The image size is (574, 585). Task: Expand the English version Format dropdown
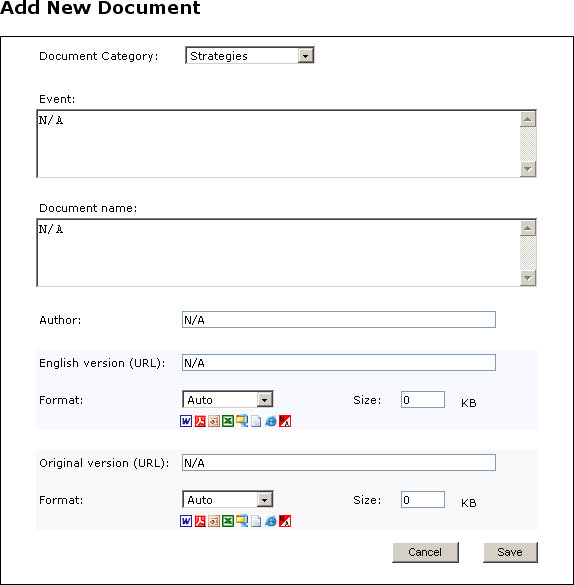(x=228, y=400)
